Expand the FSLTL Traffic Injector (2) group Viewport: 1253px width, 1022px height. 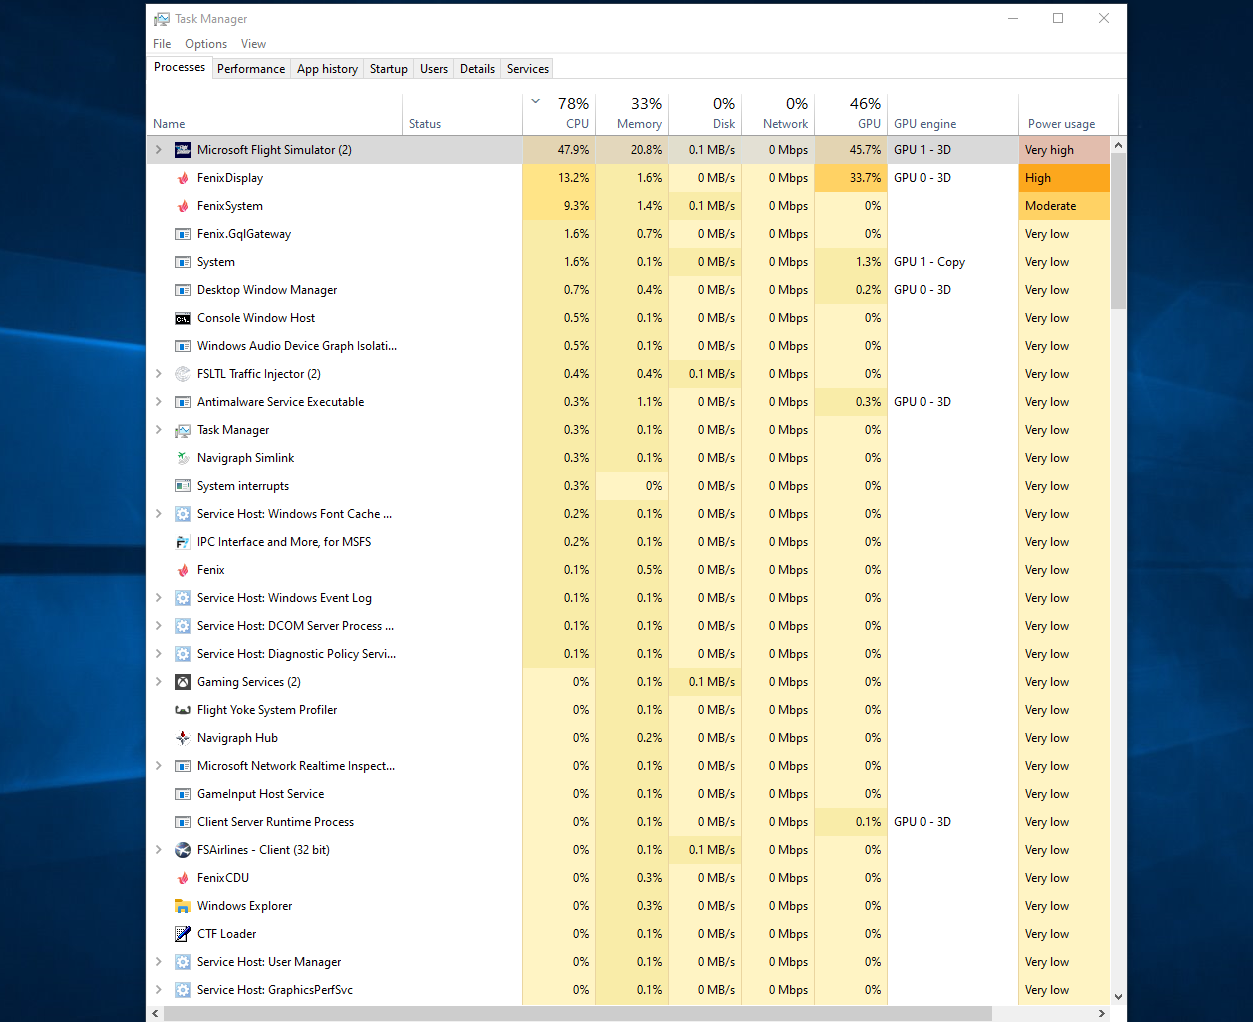[158, 374]
